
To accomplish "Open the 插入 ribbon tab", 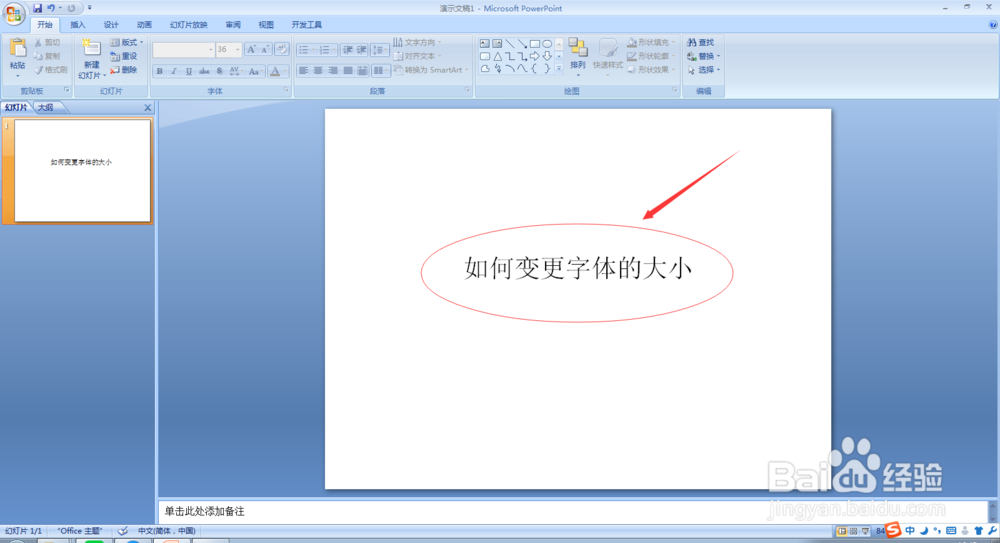I will tap(78, 25).
